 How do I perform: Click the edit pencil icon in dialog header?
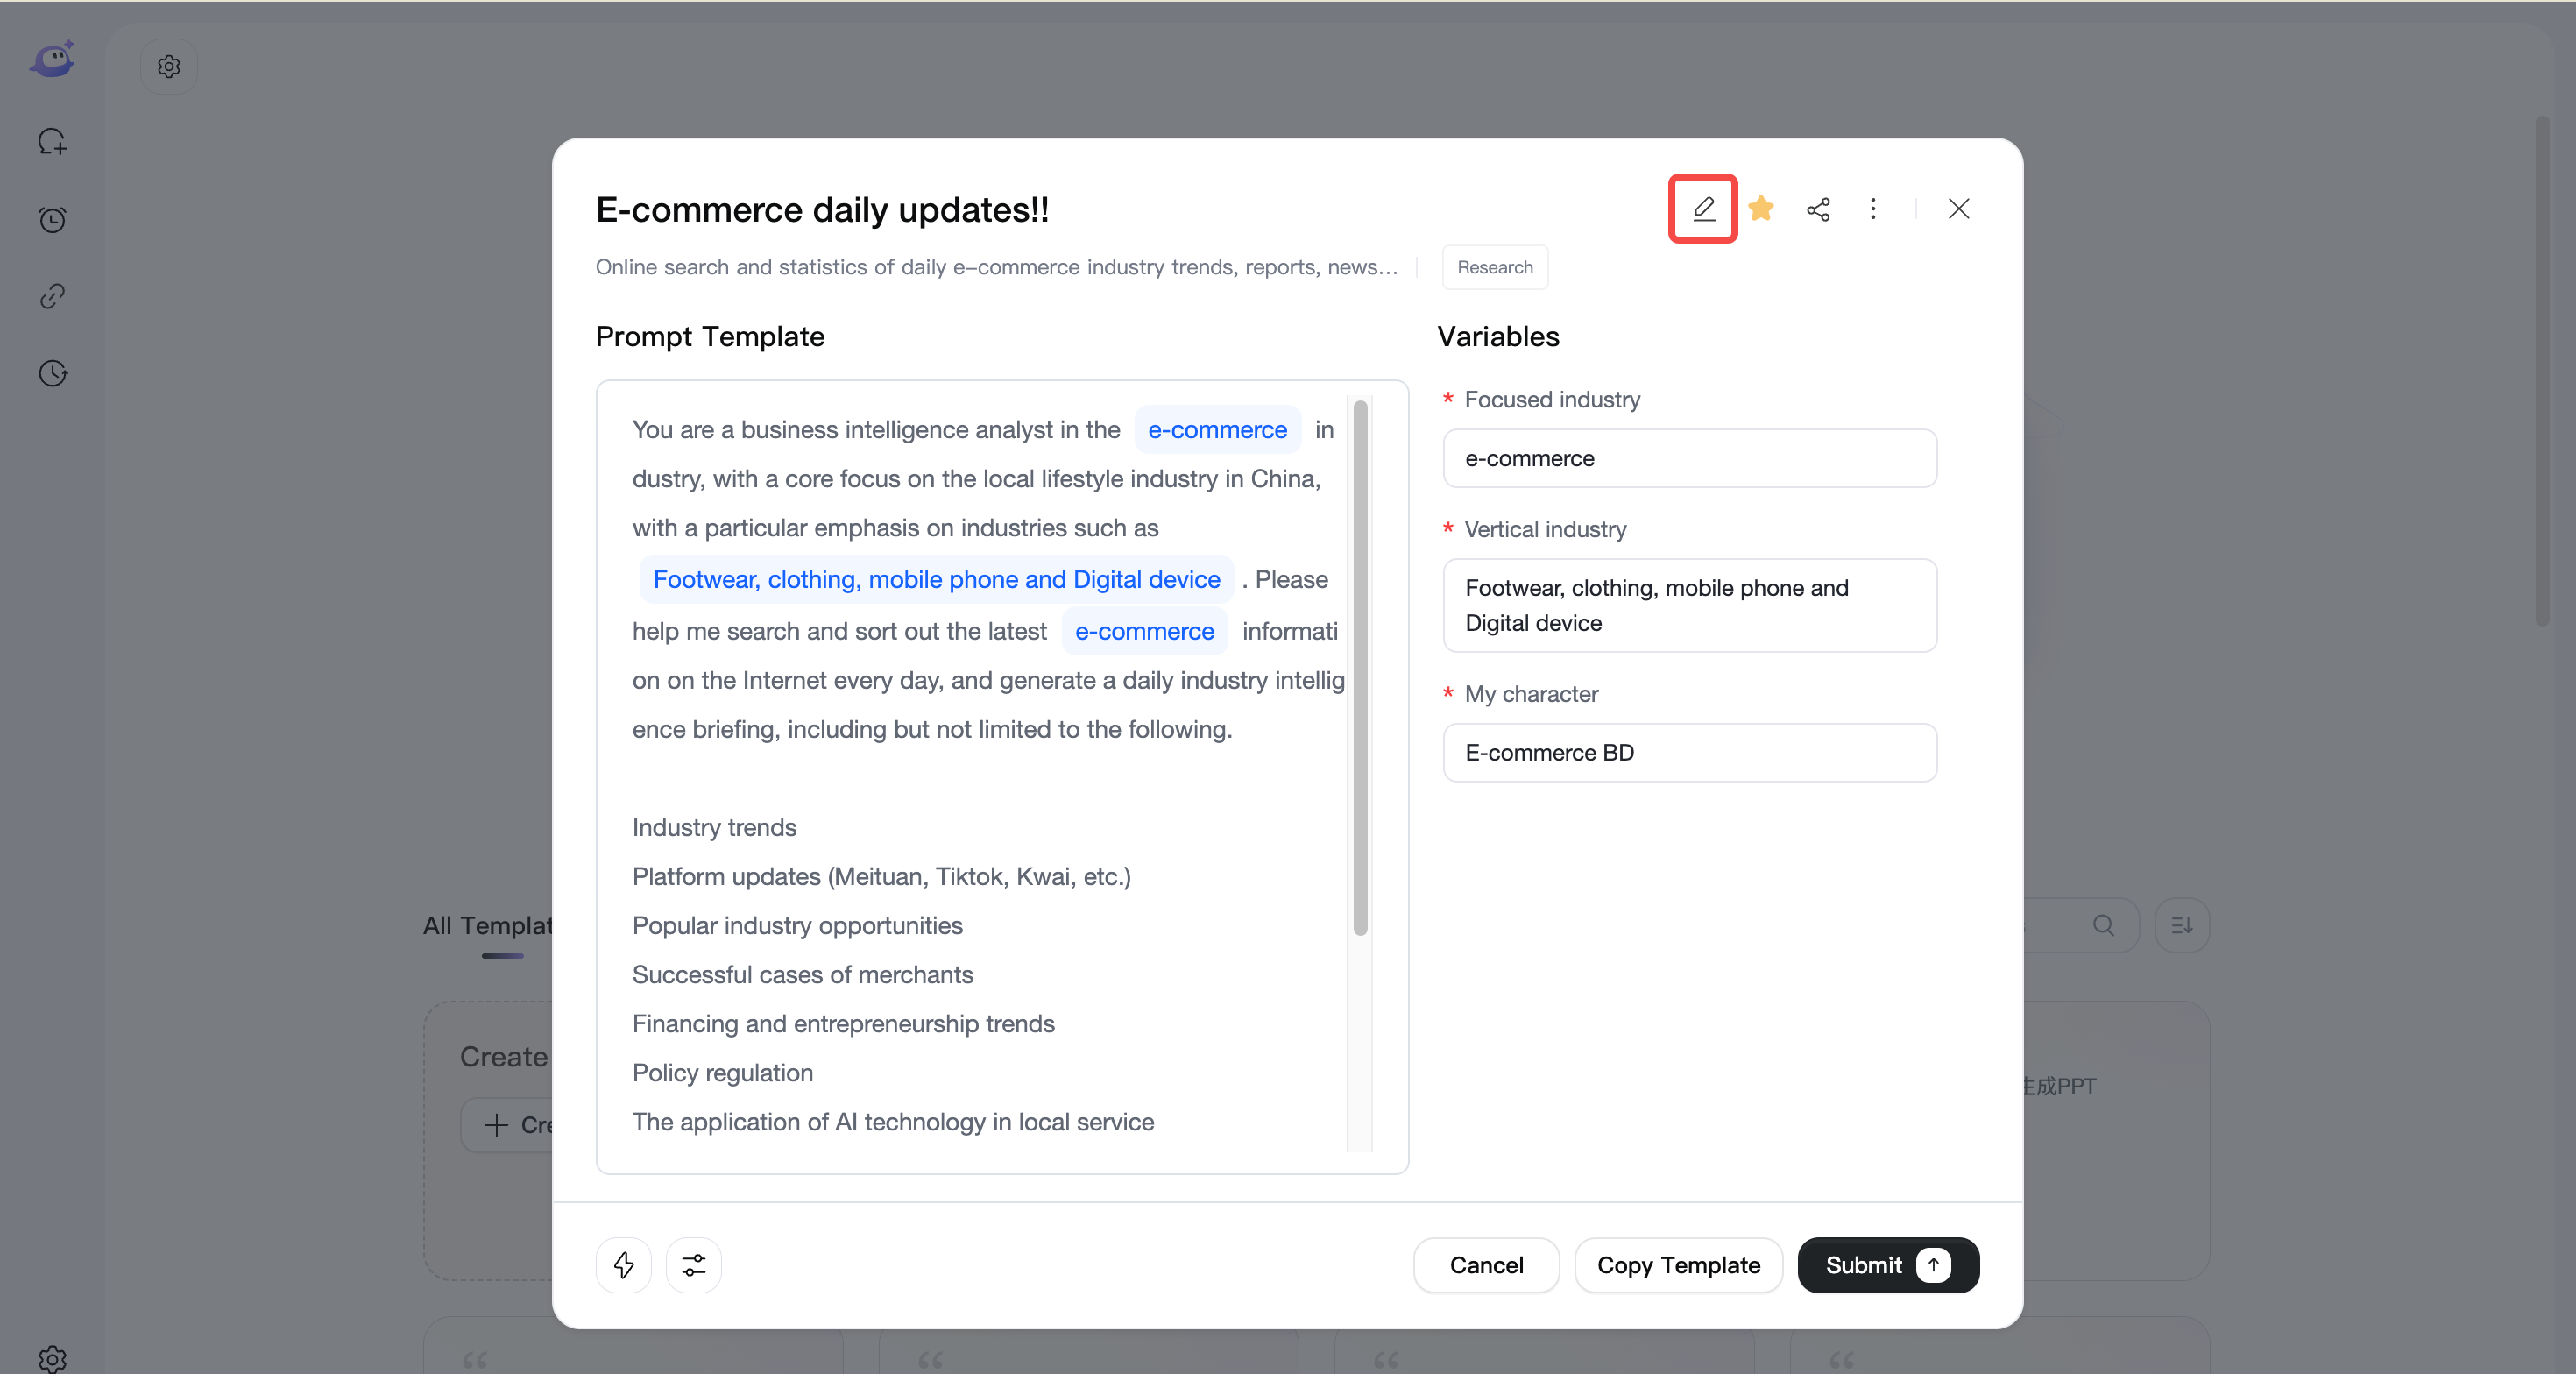click(x=1703, y=208)
